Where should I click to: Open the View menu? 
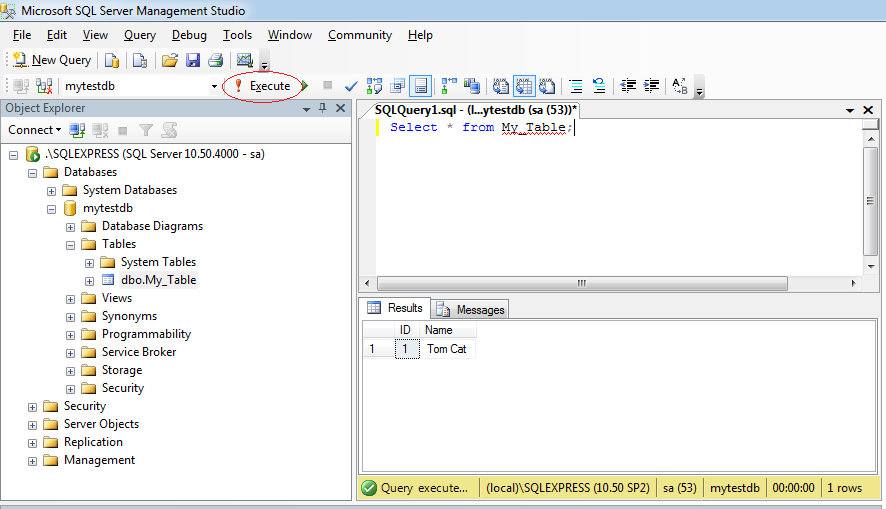coord(95,35)
